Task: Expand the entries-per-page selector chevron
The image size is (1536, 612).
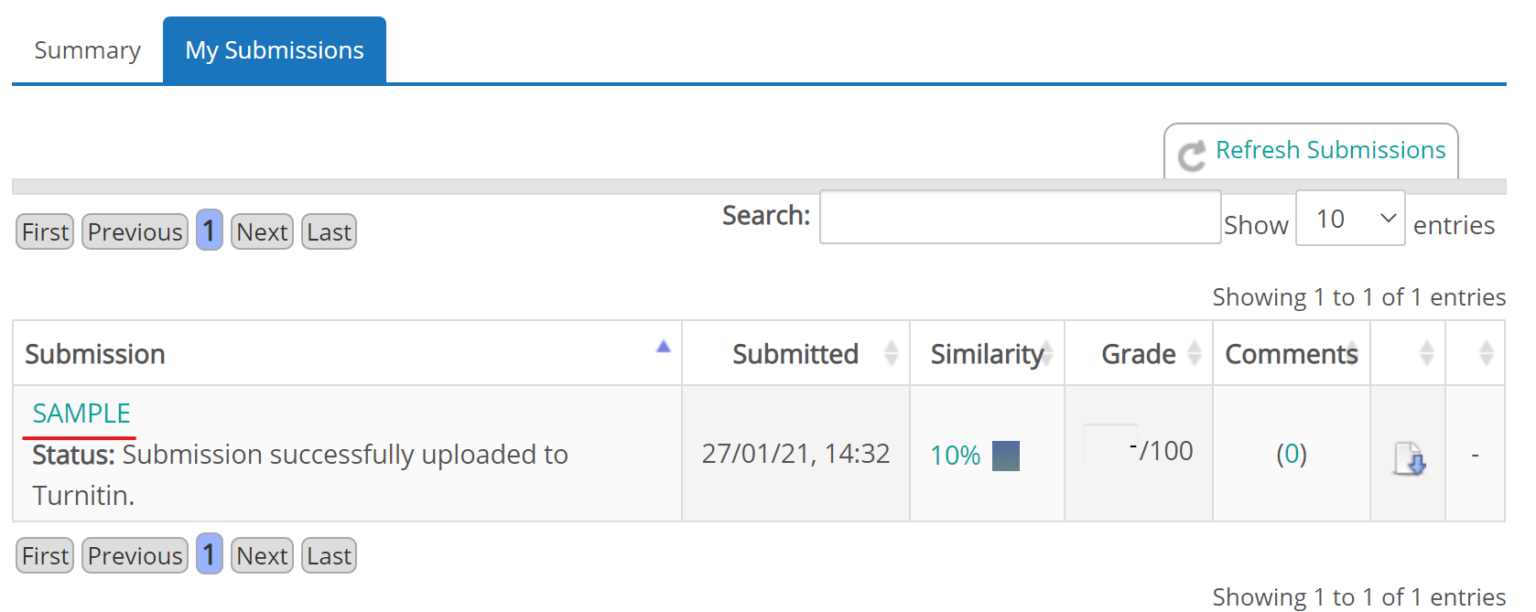Action: [x=1388, y=217]
